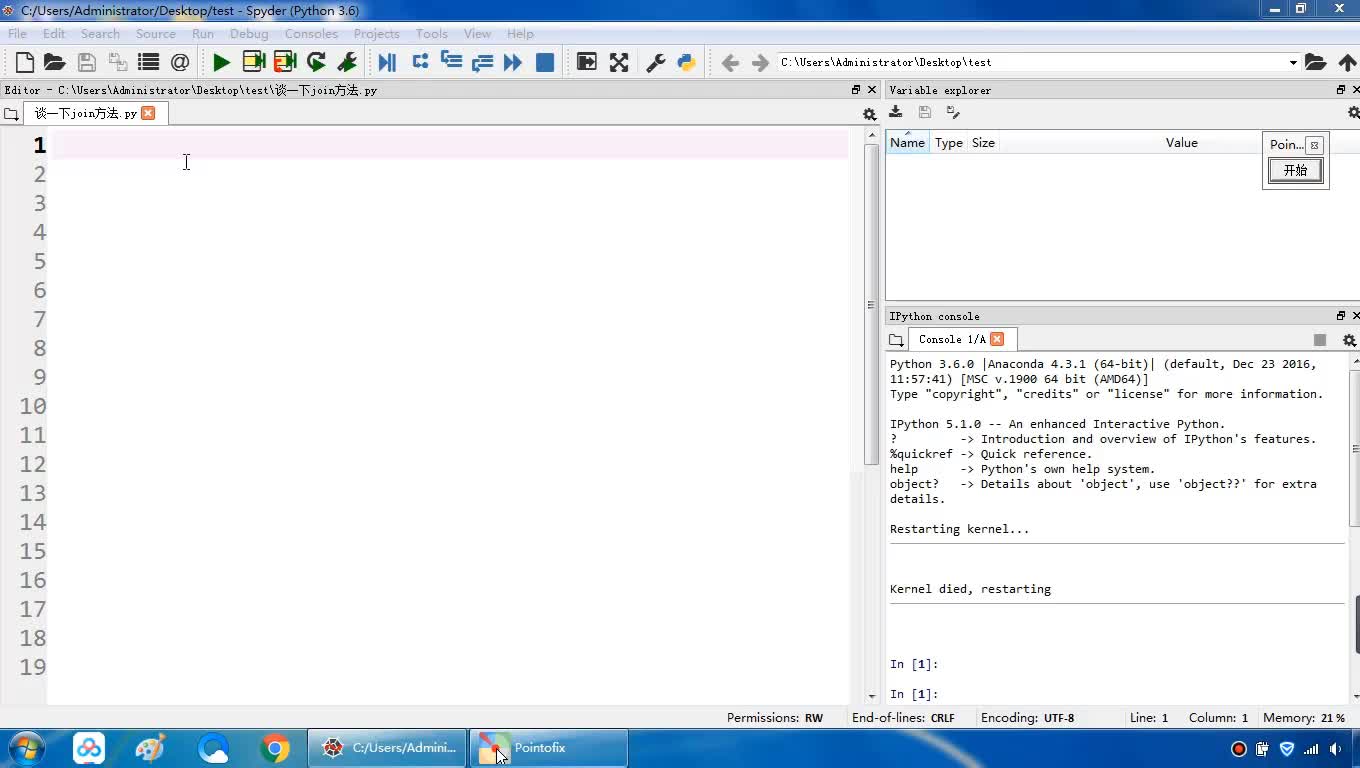Click the Debug file toolbar icon
Viewport: 1360px width, 768px height.
point(387,62)
